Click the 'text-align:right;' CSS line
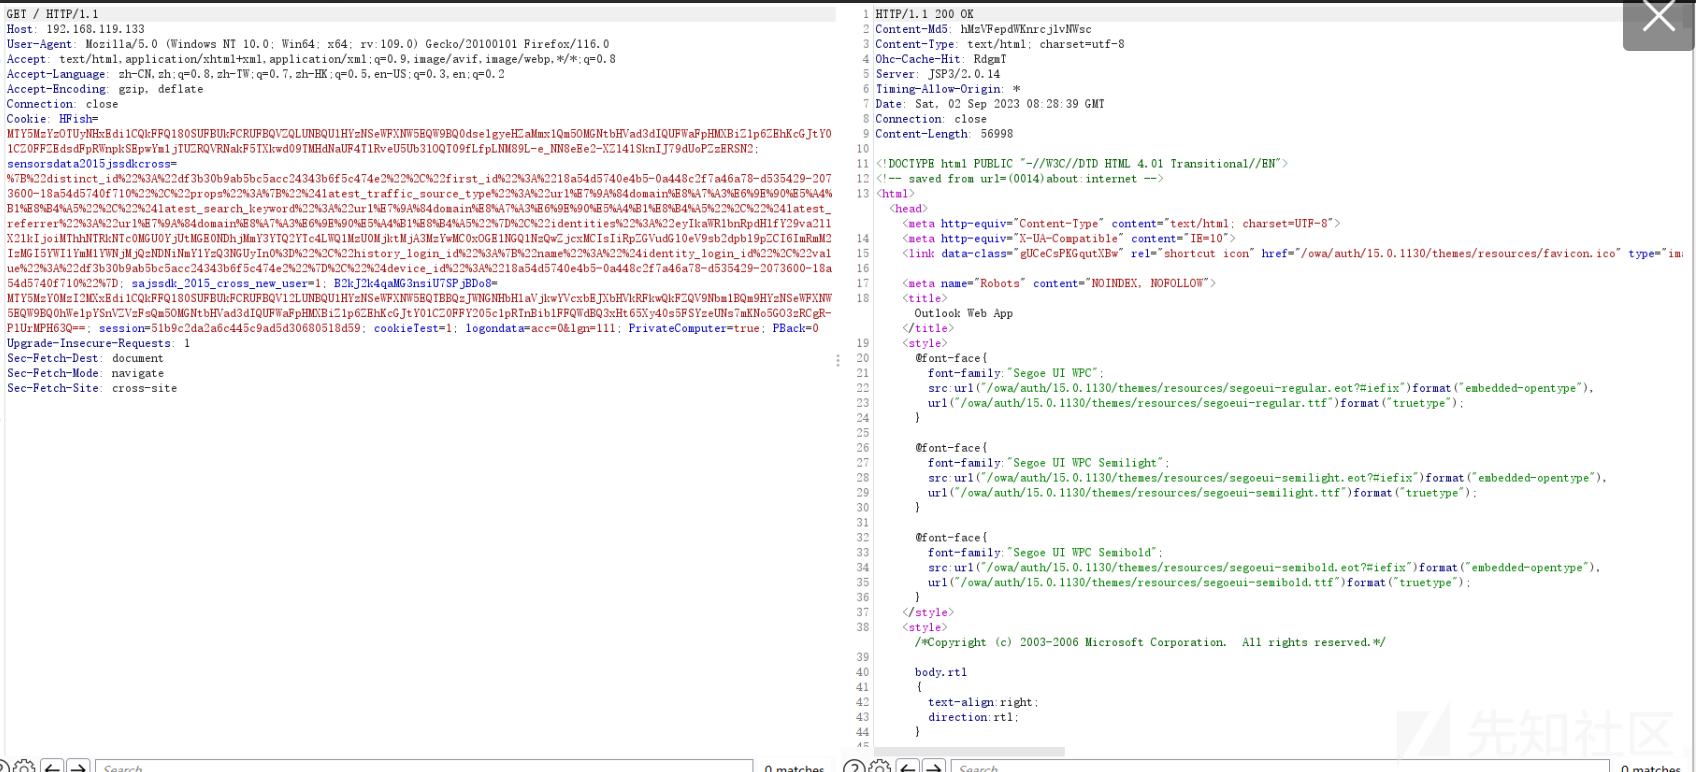 (x=983, y=702)
